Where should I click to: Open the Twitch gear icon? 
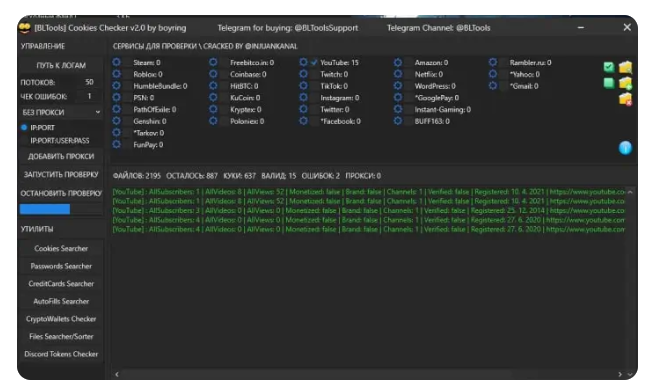pyautogui.click(x=303, y=74)
